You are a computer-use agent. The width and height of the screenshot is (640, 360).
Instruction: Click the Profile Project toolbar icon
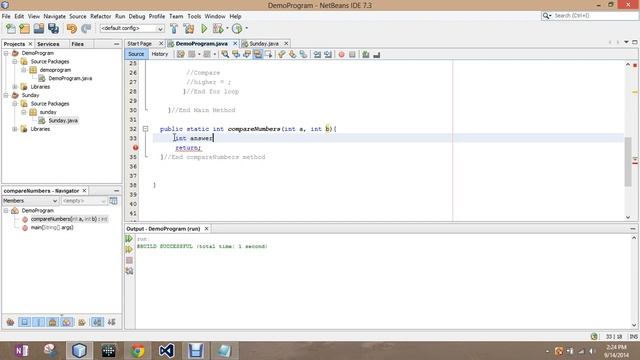[237, 29]
